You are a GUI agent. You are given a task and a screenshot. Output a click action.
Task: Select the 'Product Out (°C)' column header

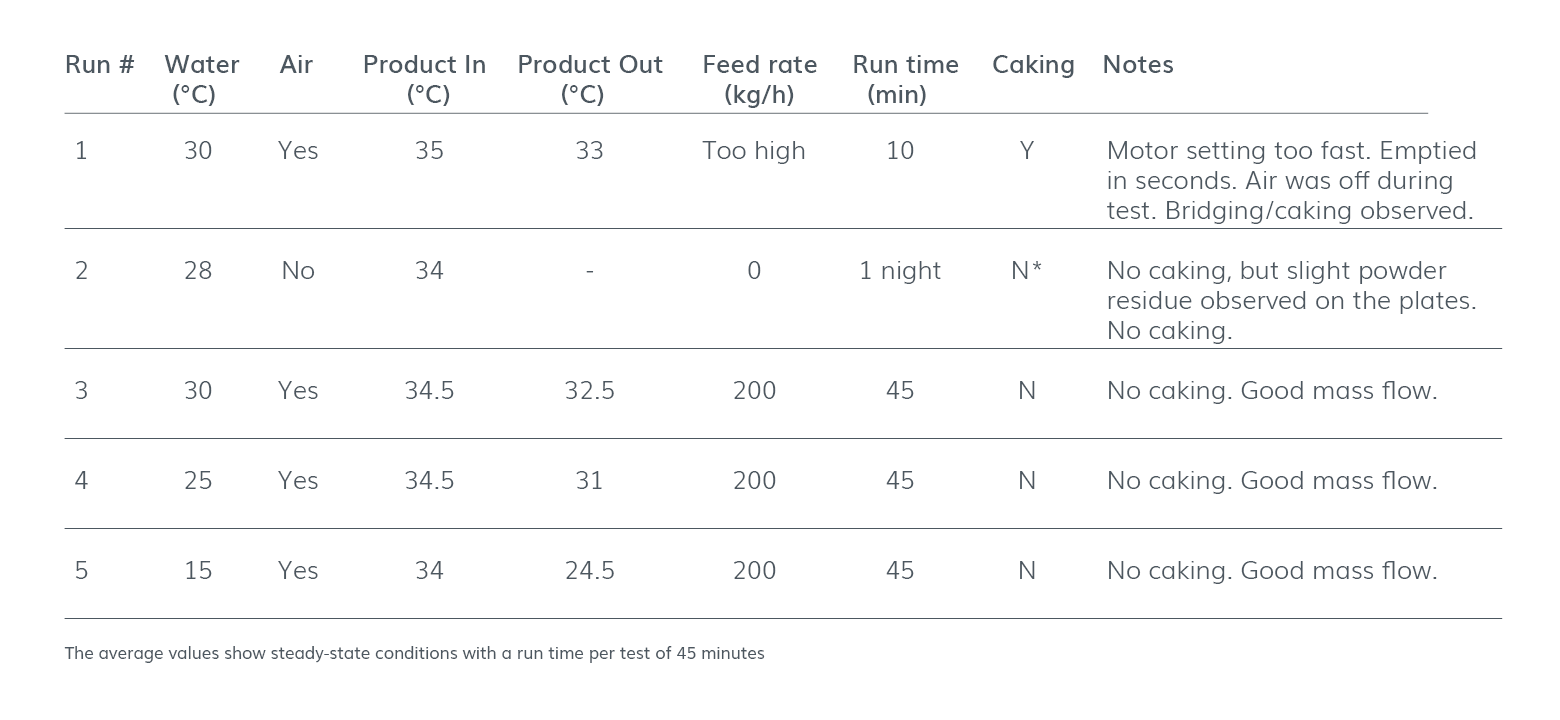click(x=590, y=79)
